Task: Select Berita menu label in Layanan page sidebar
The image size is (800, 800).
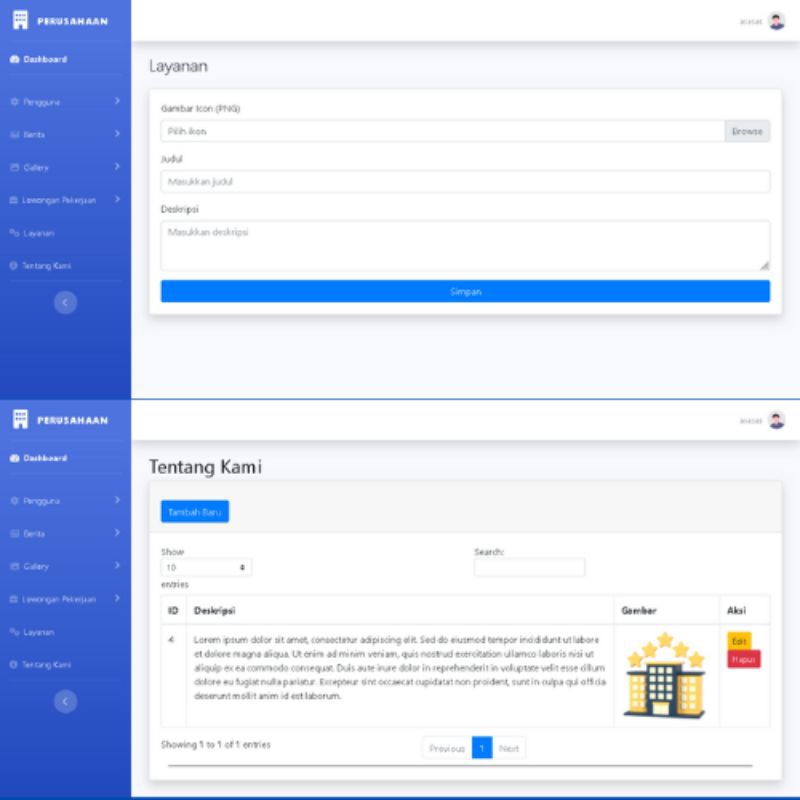Action: [34, 135]
